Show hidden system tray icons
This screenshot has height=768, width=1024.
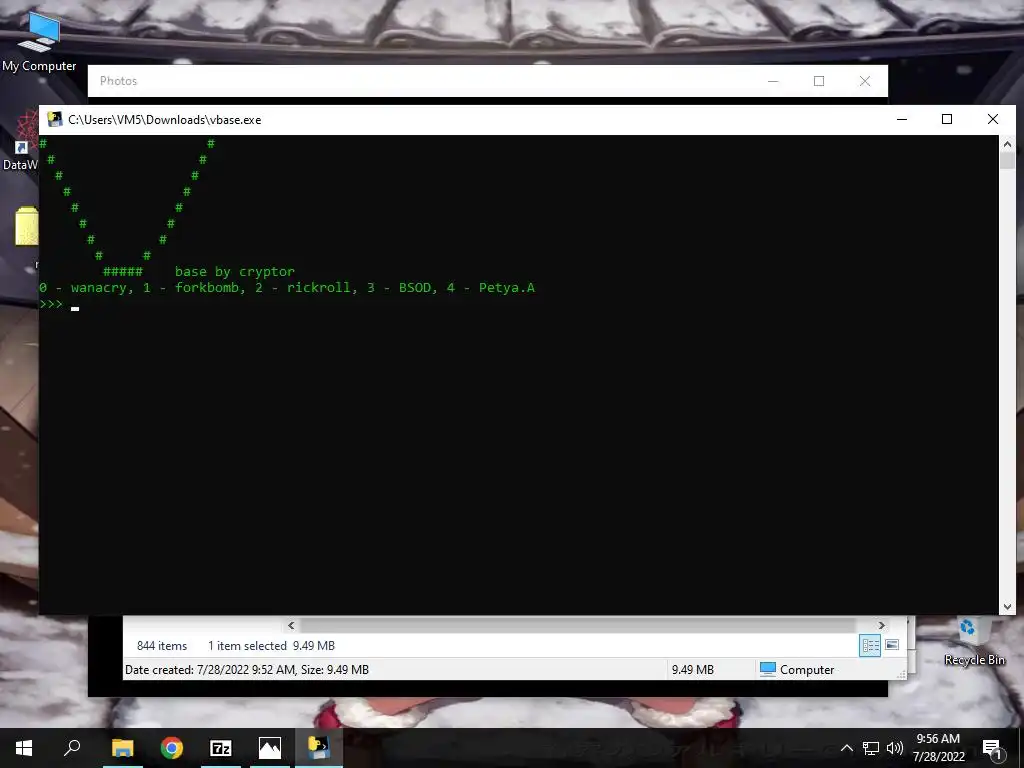(846, 748)
